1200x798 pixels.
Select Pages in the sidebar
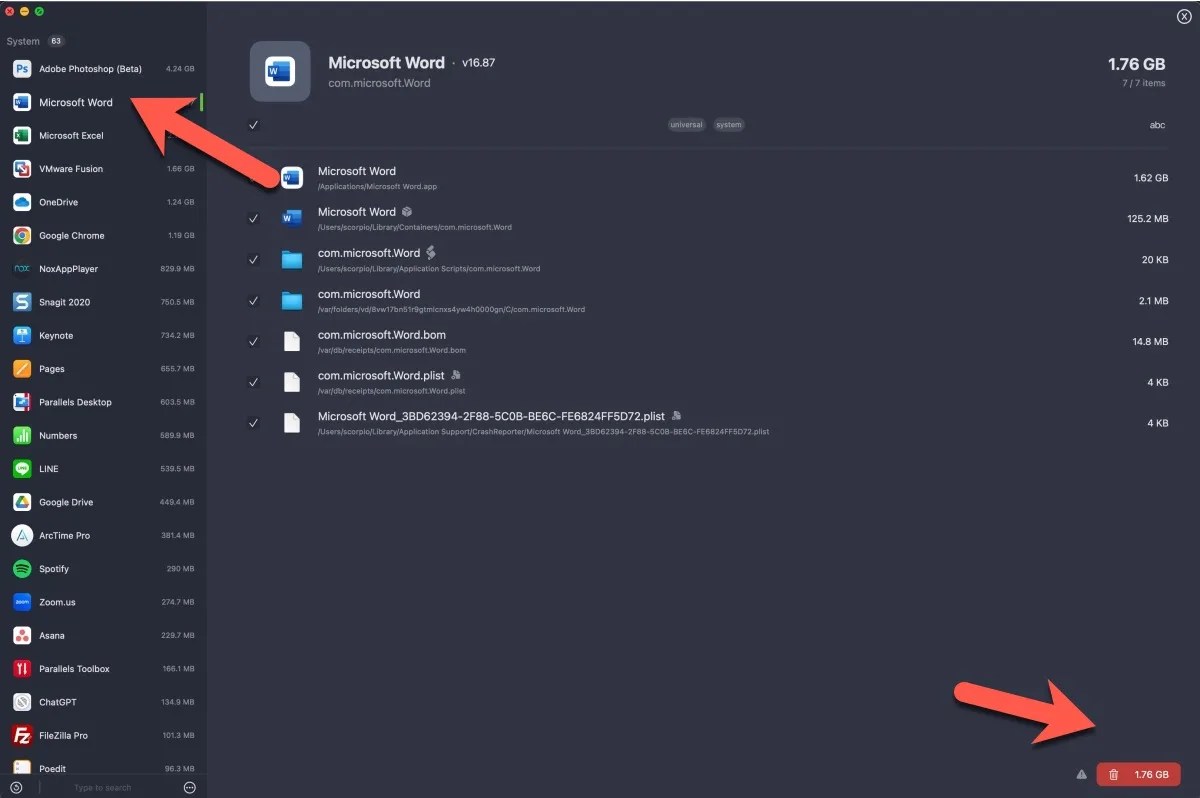point(103,369)
